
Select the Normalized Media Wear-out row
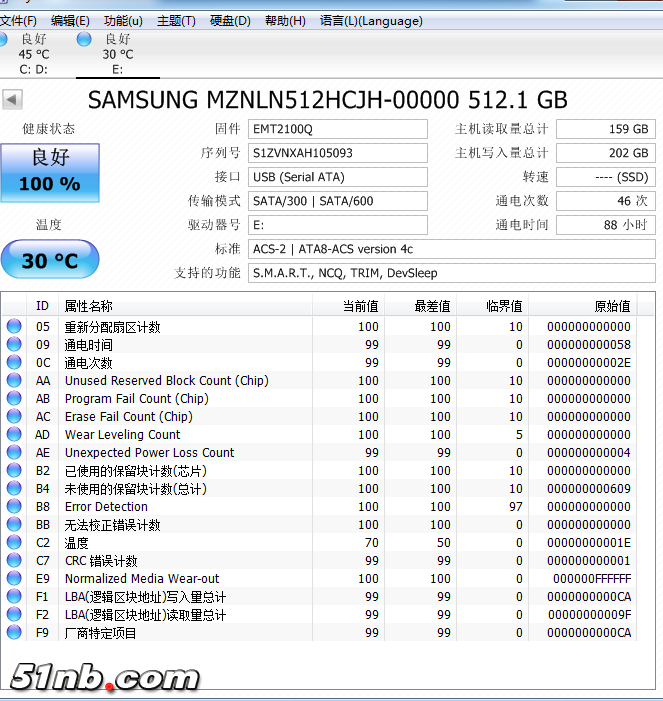[142, 579]
